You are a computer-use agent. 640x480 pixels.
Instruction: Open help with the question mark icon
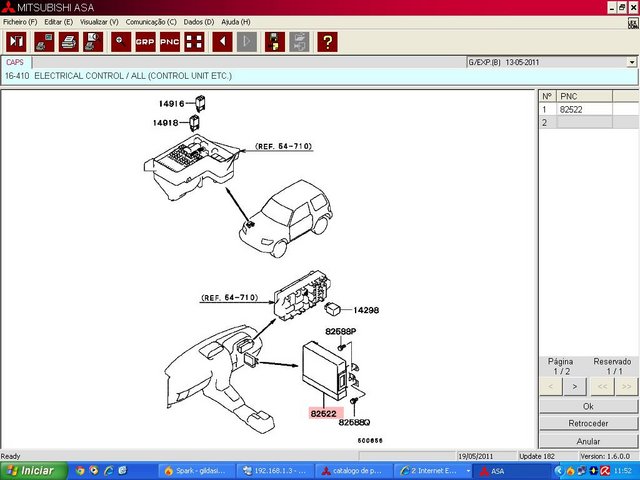[x=327, y=42]
